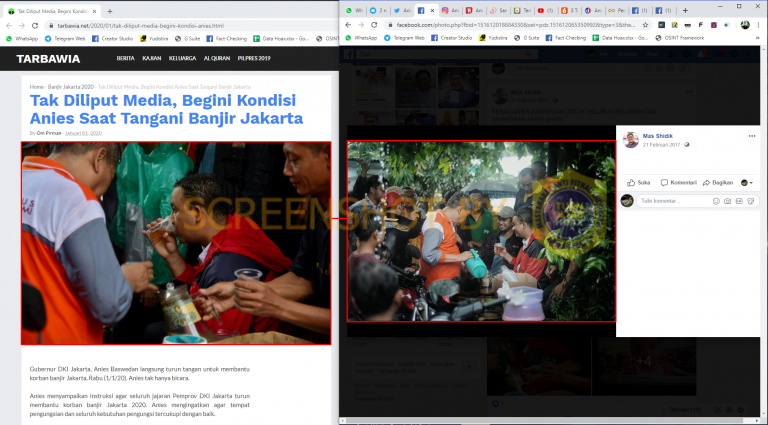Click the TARBAWIA site logo
The image size is (768, 425).
[x=48, y=59]
